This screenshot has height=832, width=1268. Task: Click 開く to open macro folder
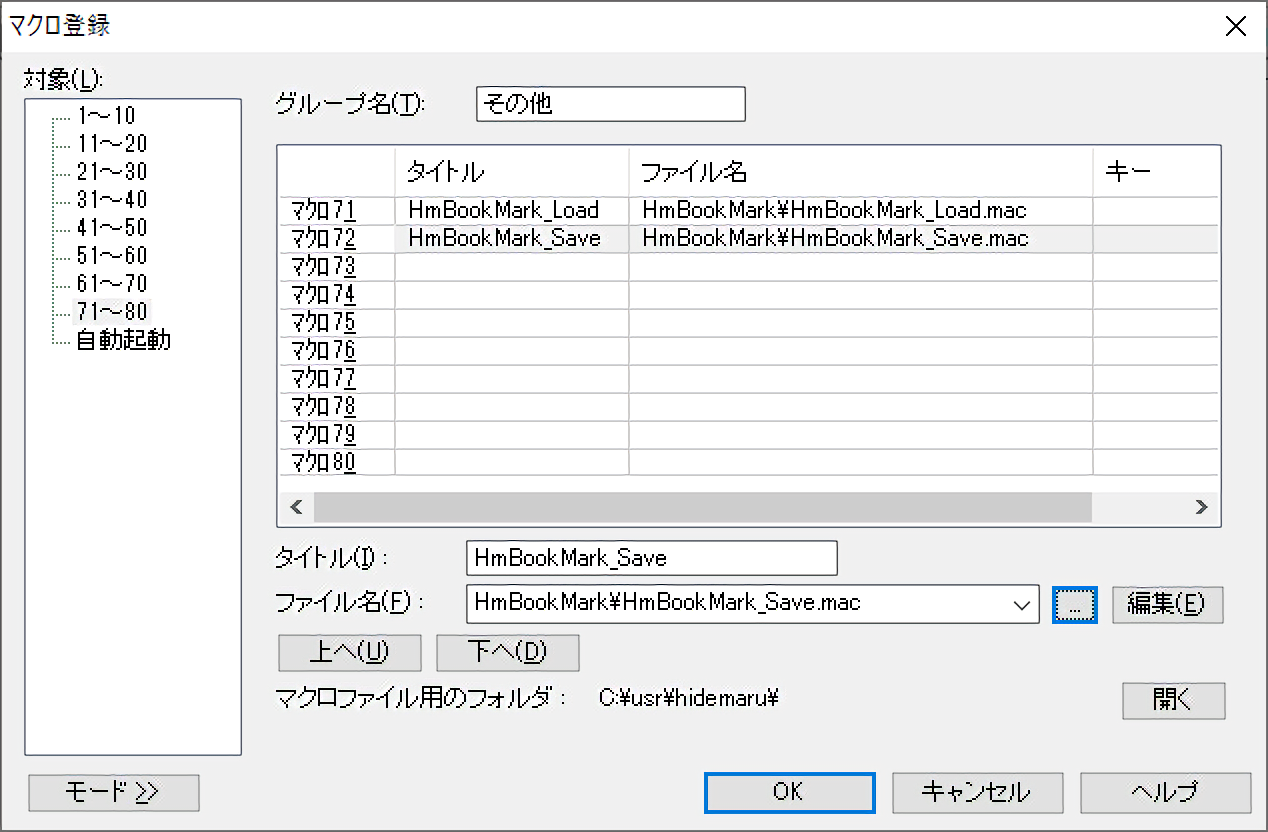pos(1173,700)
